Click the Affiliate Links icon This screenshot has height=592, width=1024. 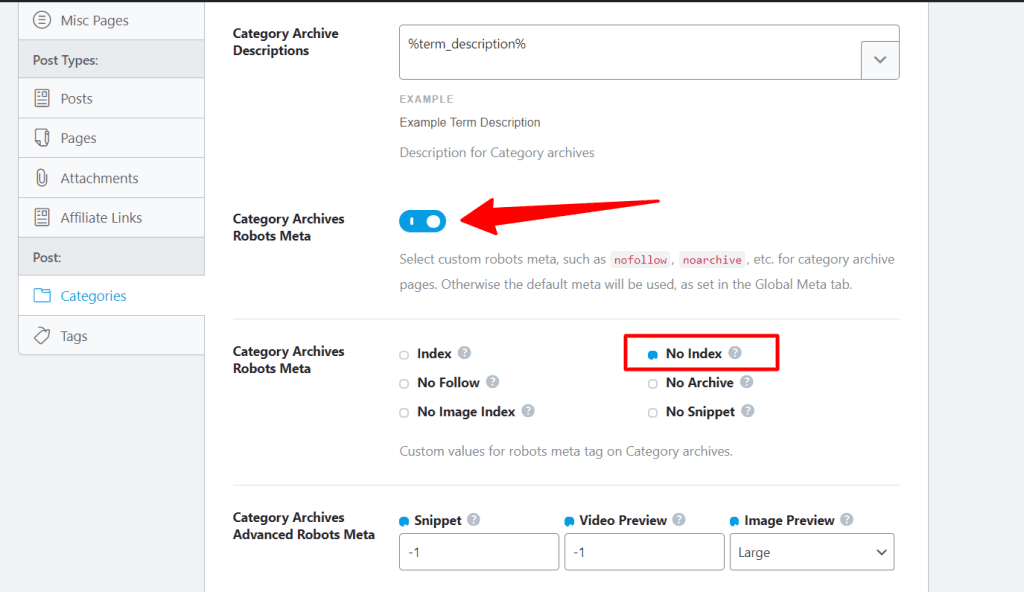click(42, 217)
